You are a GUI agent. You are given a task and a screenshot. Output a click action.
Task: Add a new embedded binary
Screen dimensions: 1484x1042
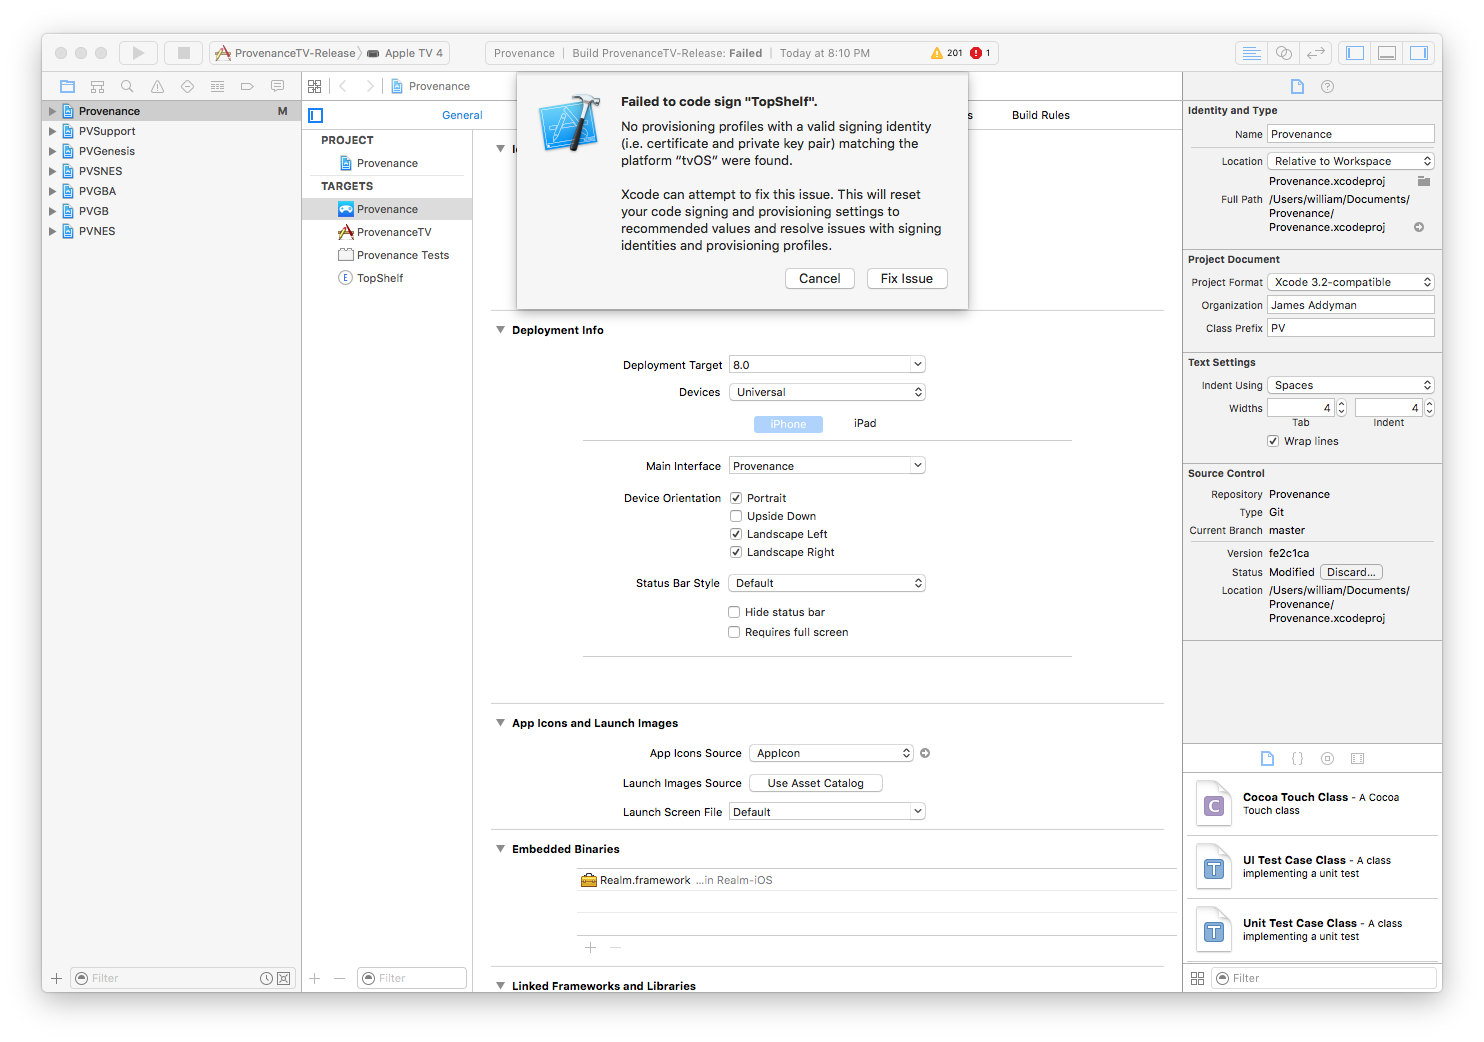590,947
